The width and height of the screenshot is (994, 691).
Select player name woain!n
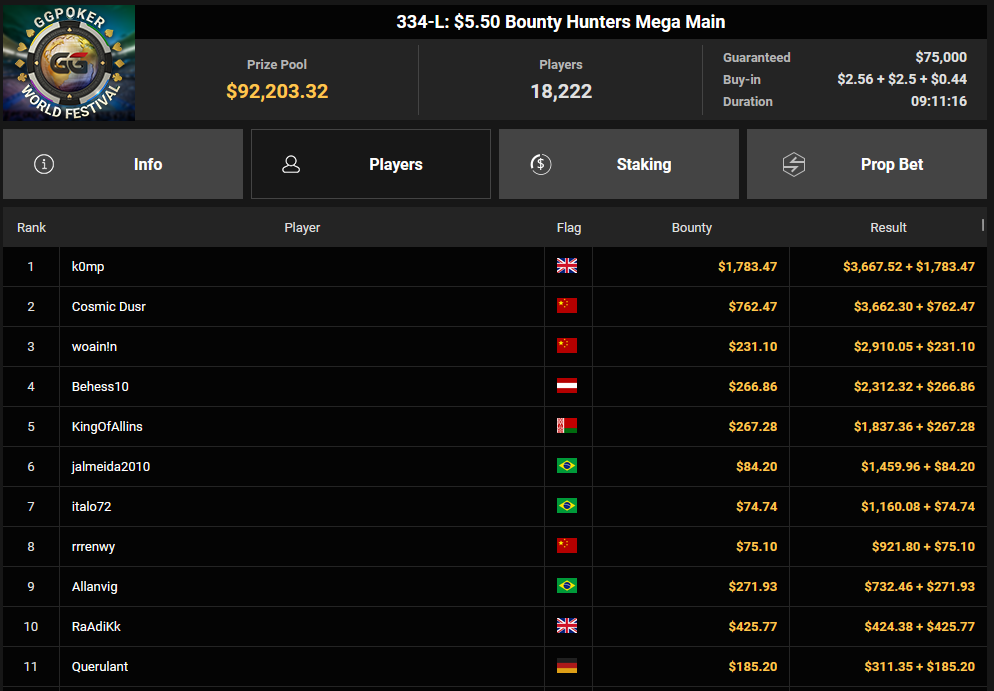coord(94,346)
